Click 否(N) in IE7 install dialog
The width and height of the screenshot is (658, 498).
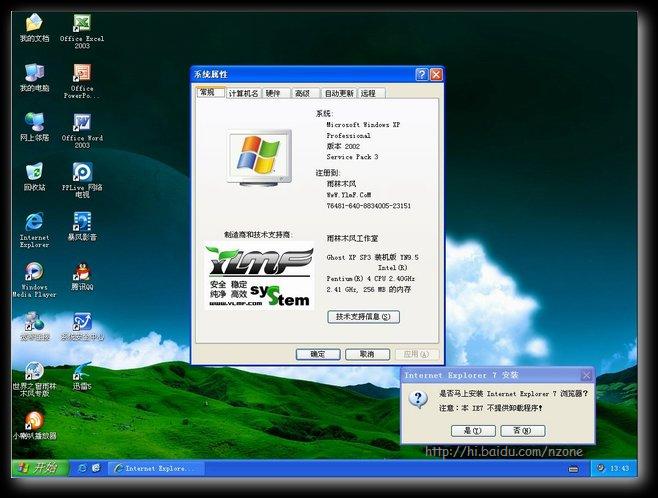click(522, 430)
